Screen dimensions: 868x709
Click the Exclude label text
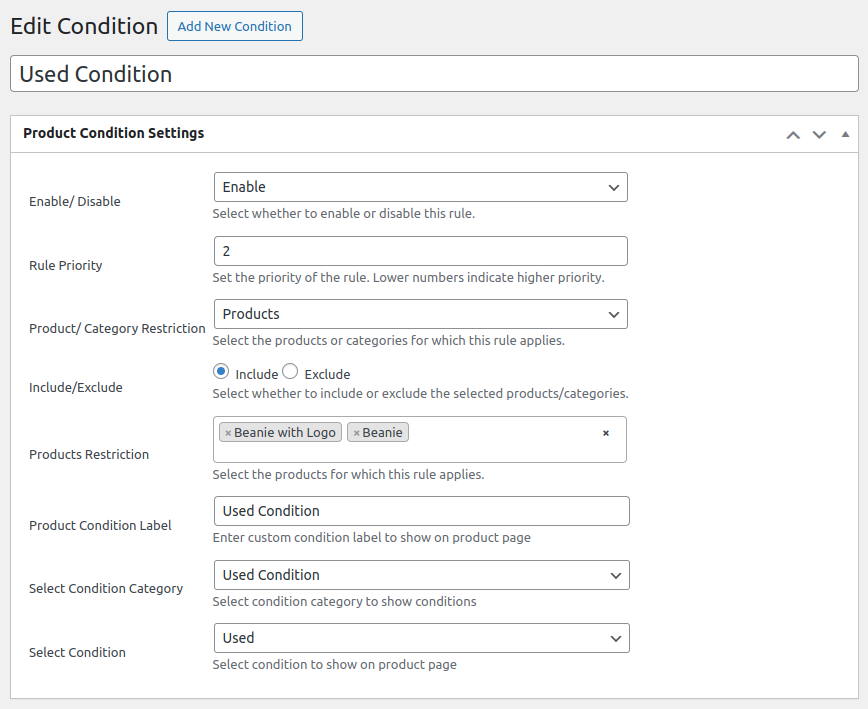pos(327,374)
